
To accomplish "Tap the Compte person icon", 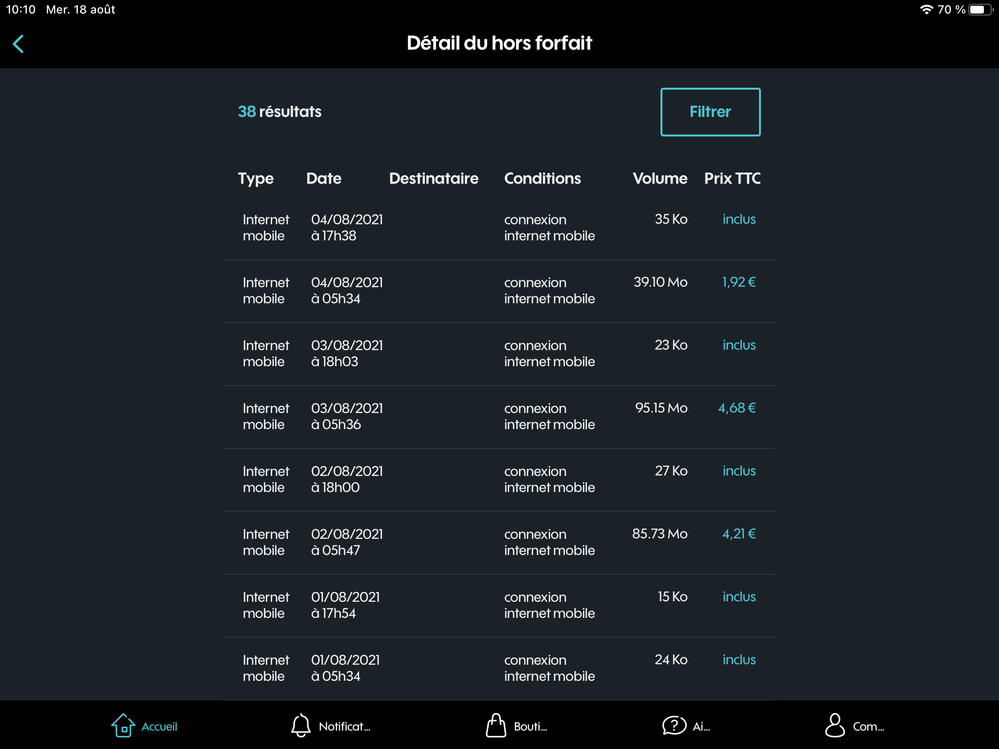I will (x=835, y=725).
